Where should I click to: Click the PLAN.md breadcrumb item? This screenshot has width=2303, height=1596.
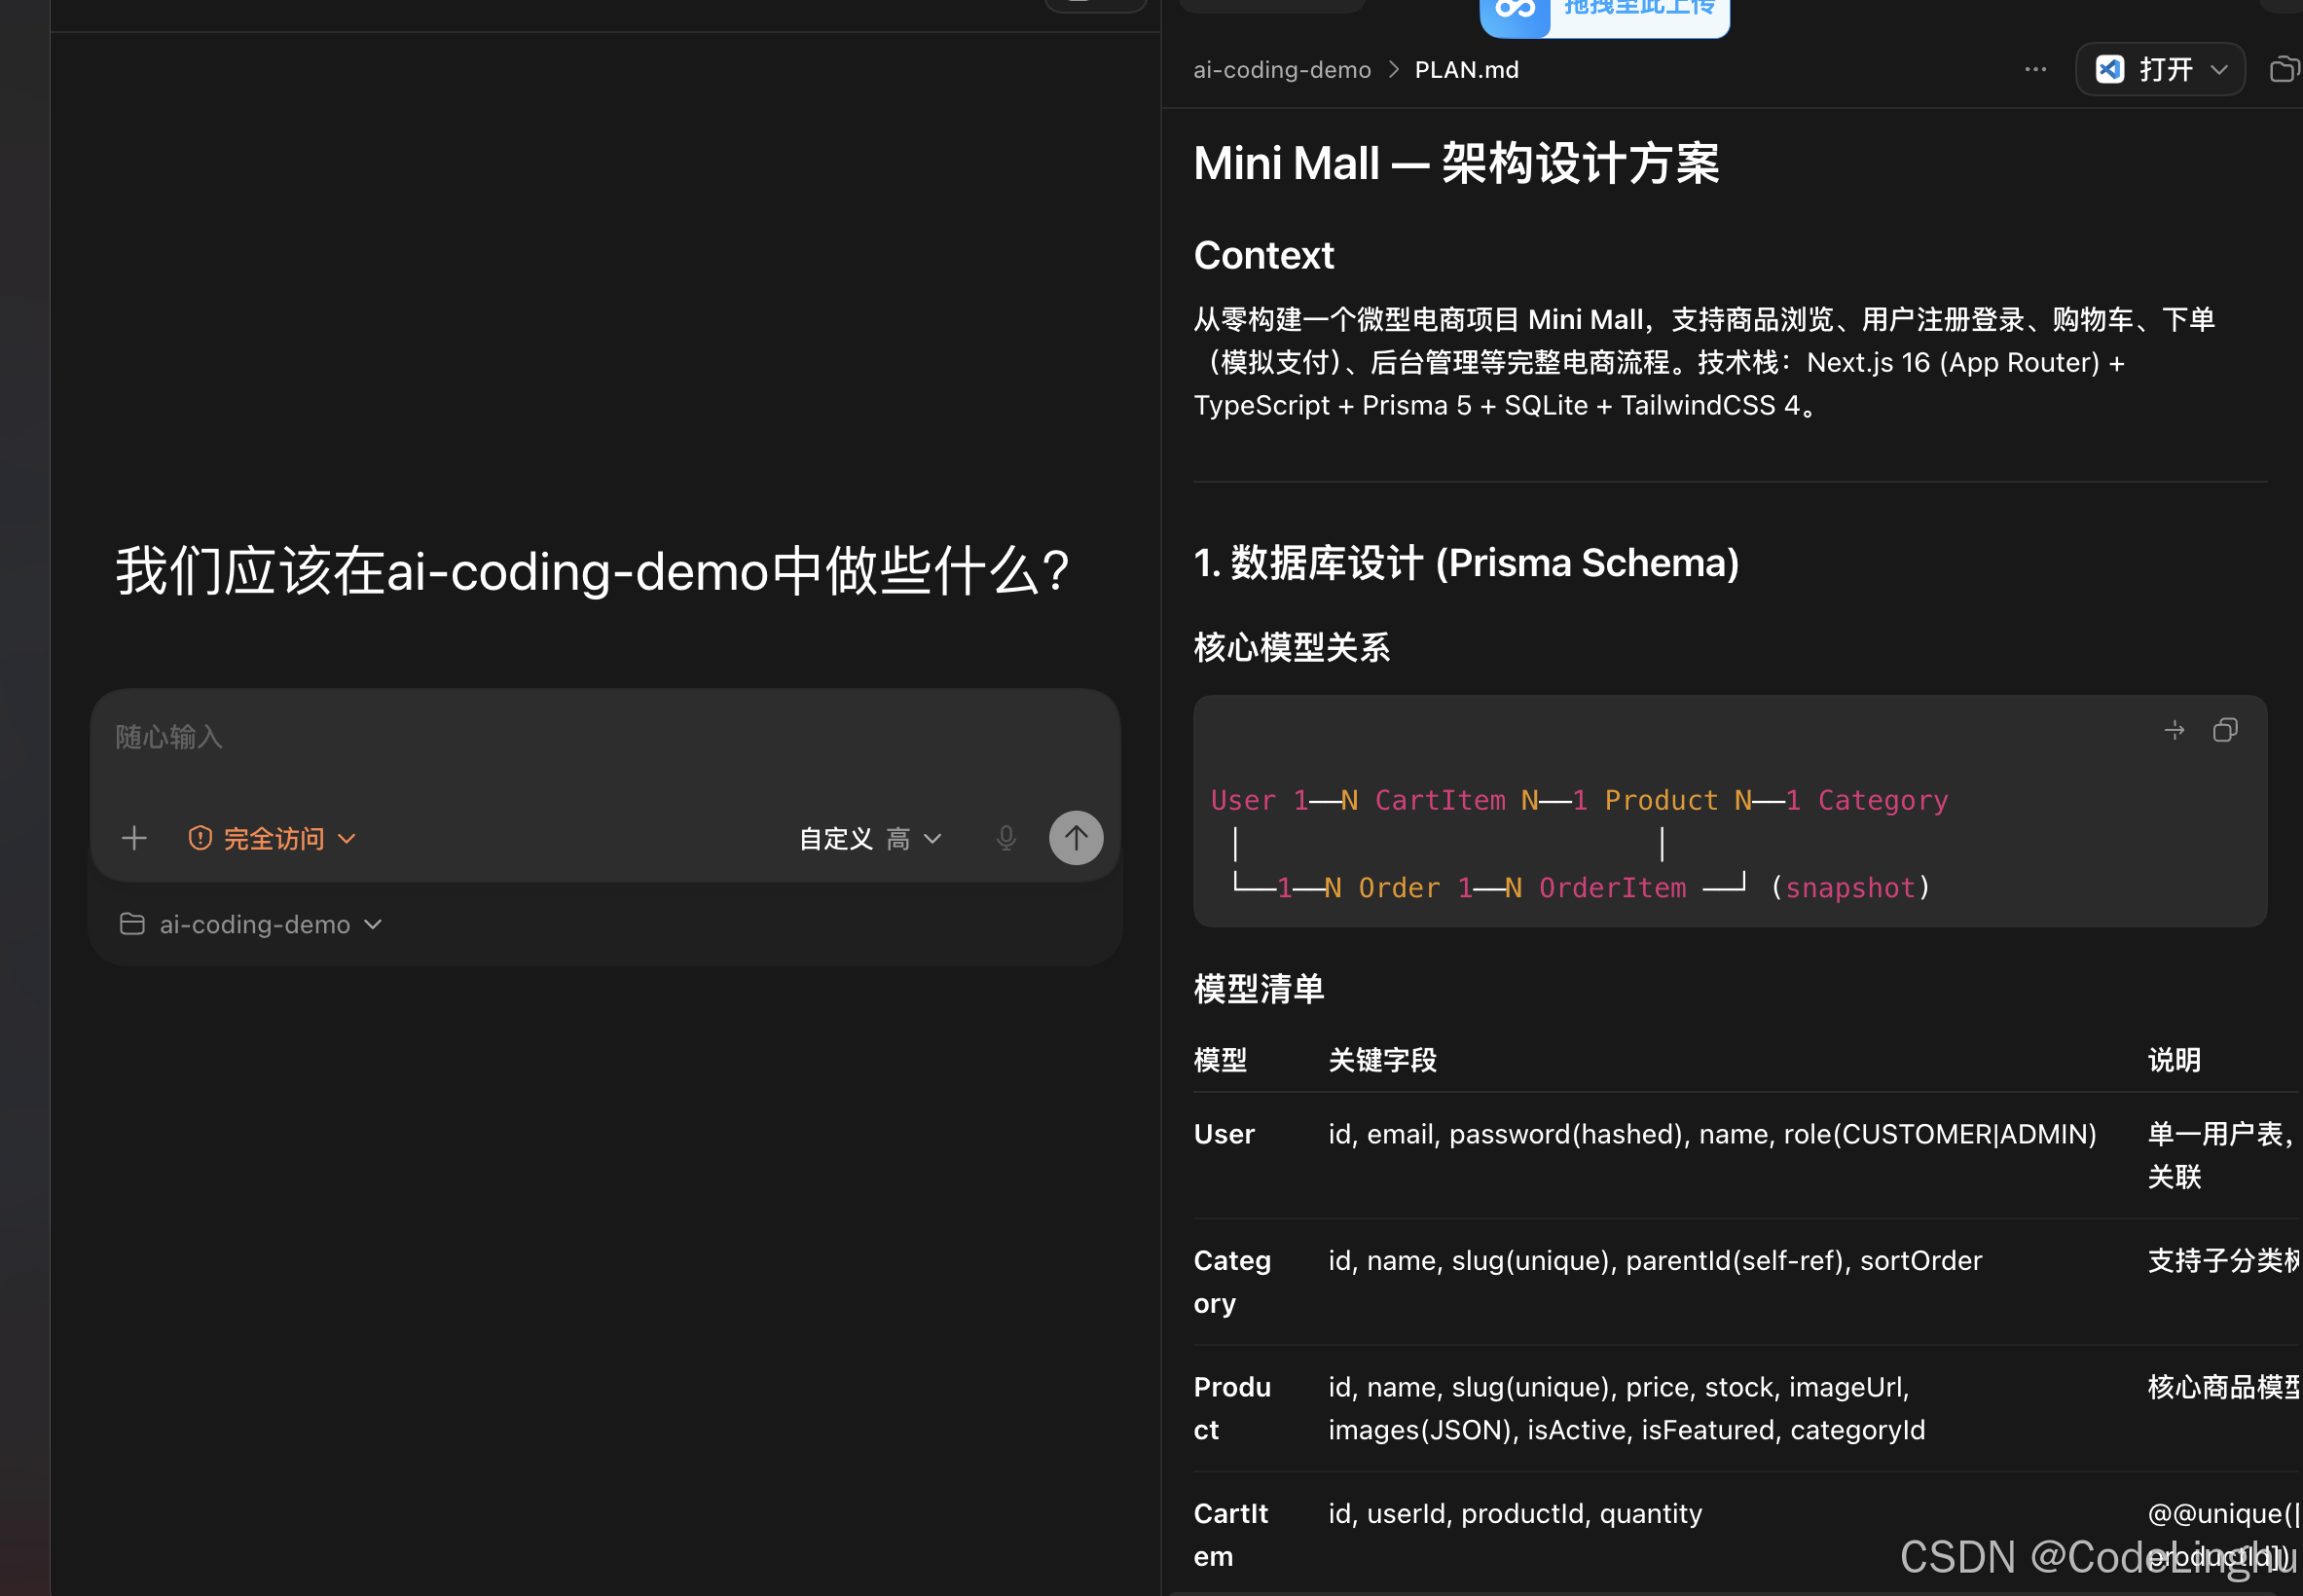point(1467,70)
